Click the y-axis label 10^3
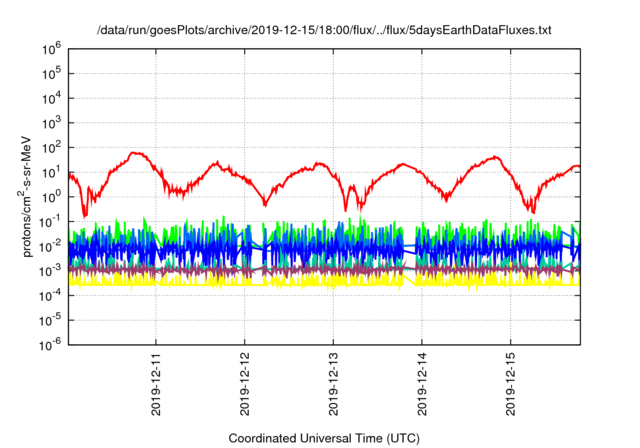The width and height of the screenshot is (640, 448). click(x=51, y=123)
